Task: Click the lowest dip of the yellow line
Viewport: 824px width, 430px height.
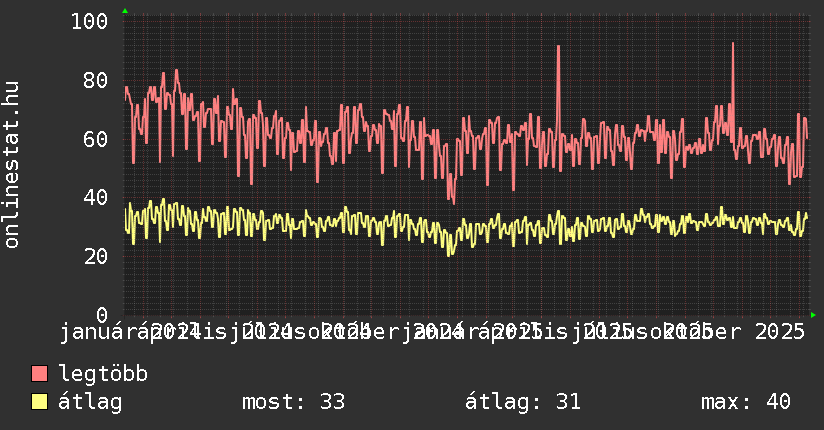Action: pyautogui.click(x=450, y=253)
